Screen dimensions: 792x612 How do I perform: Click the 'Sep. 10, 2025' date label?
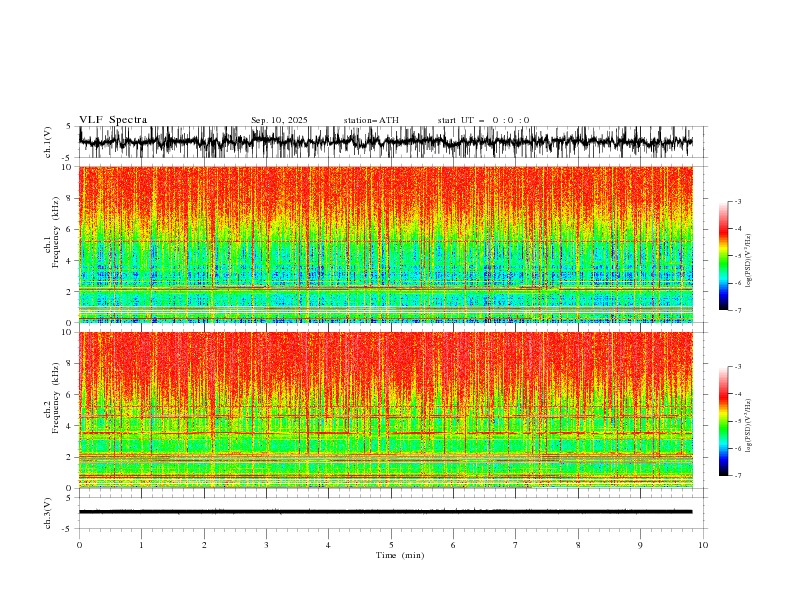coord(279,120)
